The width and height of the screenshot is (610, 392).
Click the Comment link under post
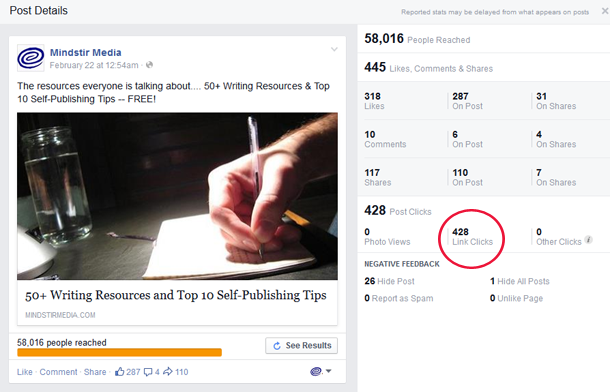click(58, 372)
